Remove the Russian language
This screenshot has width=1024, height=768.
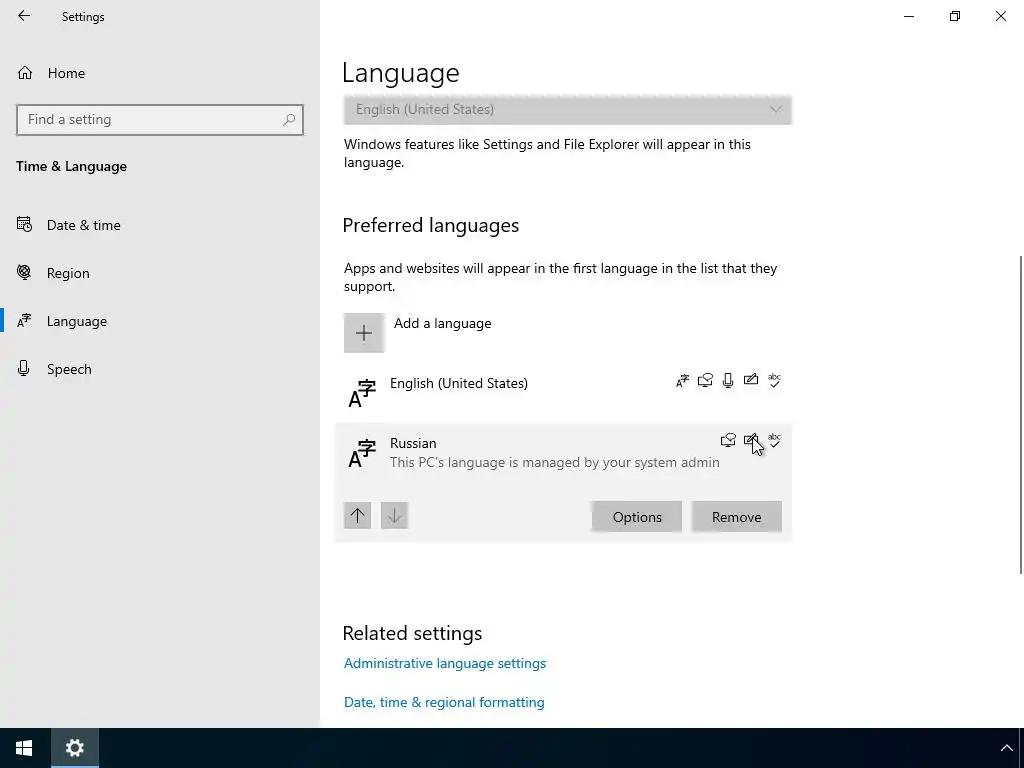[x=737, y=517]
